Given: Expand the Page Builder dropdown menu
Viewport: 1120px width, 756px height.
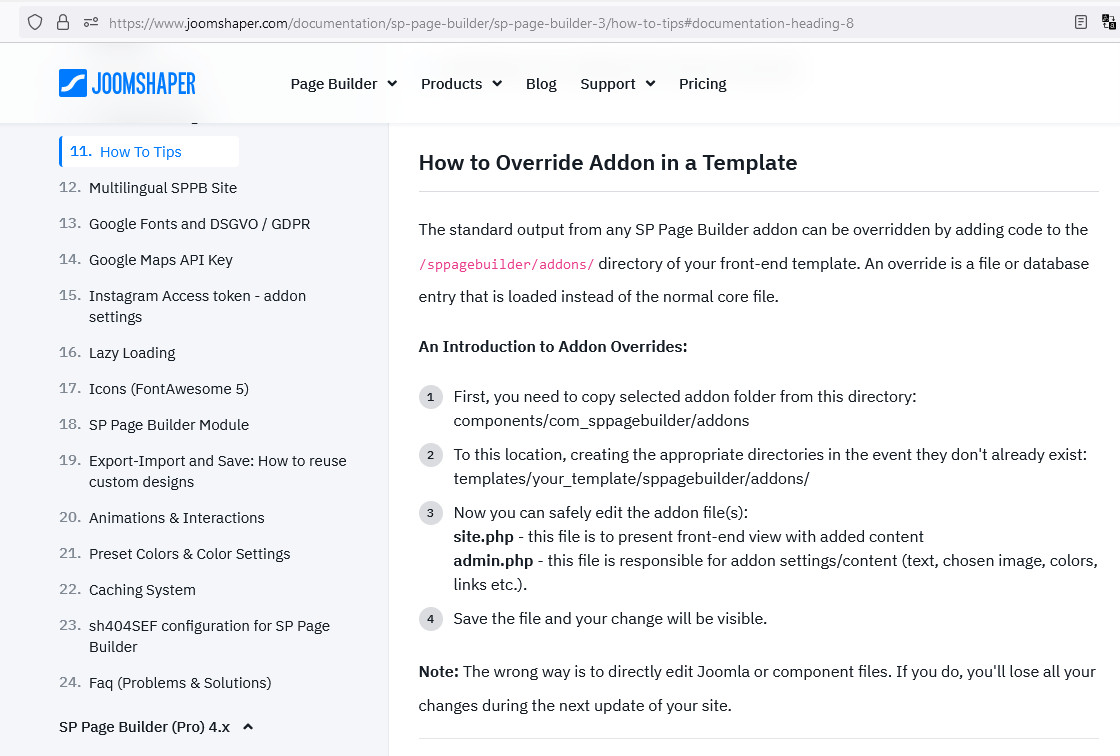Looking at the screenshot, I should click(x=343, y=84).
